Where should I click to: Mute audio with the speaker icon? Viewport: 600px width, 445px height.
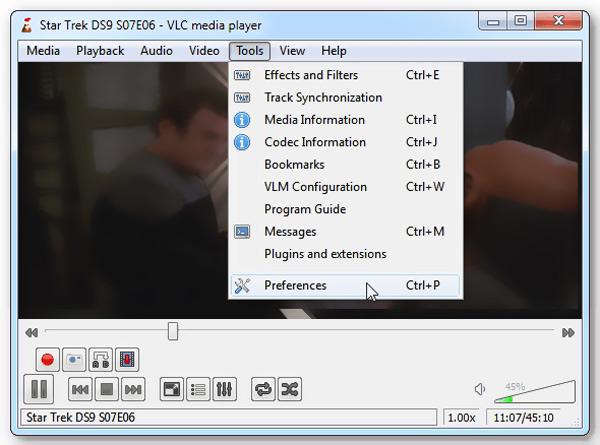pyautogui.click(x=480, y=390)
